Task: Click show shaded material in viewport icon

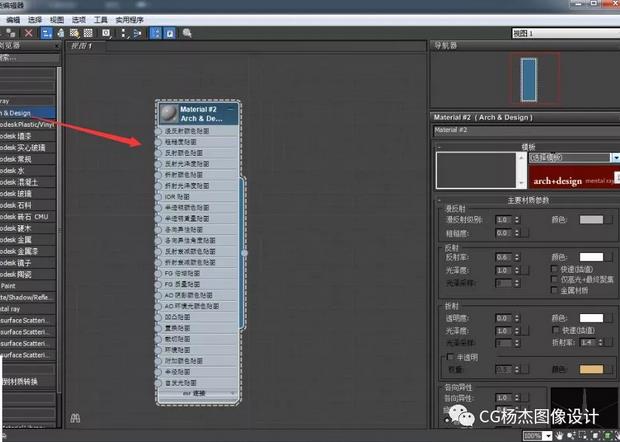Action: tap(74, 33)
